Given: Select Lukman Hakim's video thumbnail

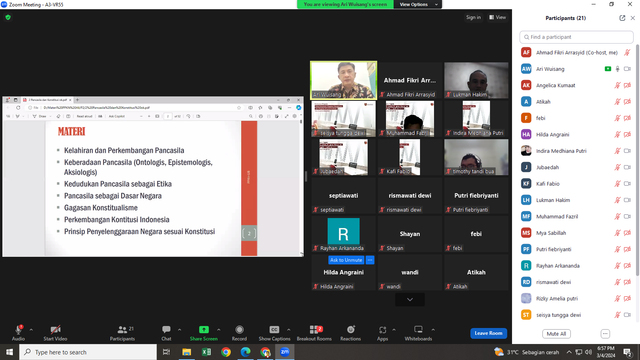Looking at the screenshot, I should click(476, 80).
